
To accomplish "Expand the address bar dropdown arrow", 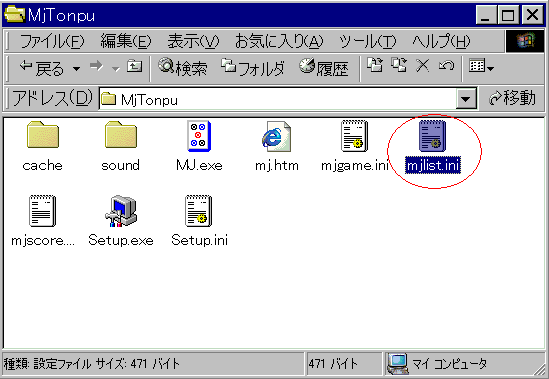I will [x=466, y=99].
